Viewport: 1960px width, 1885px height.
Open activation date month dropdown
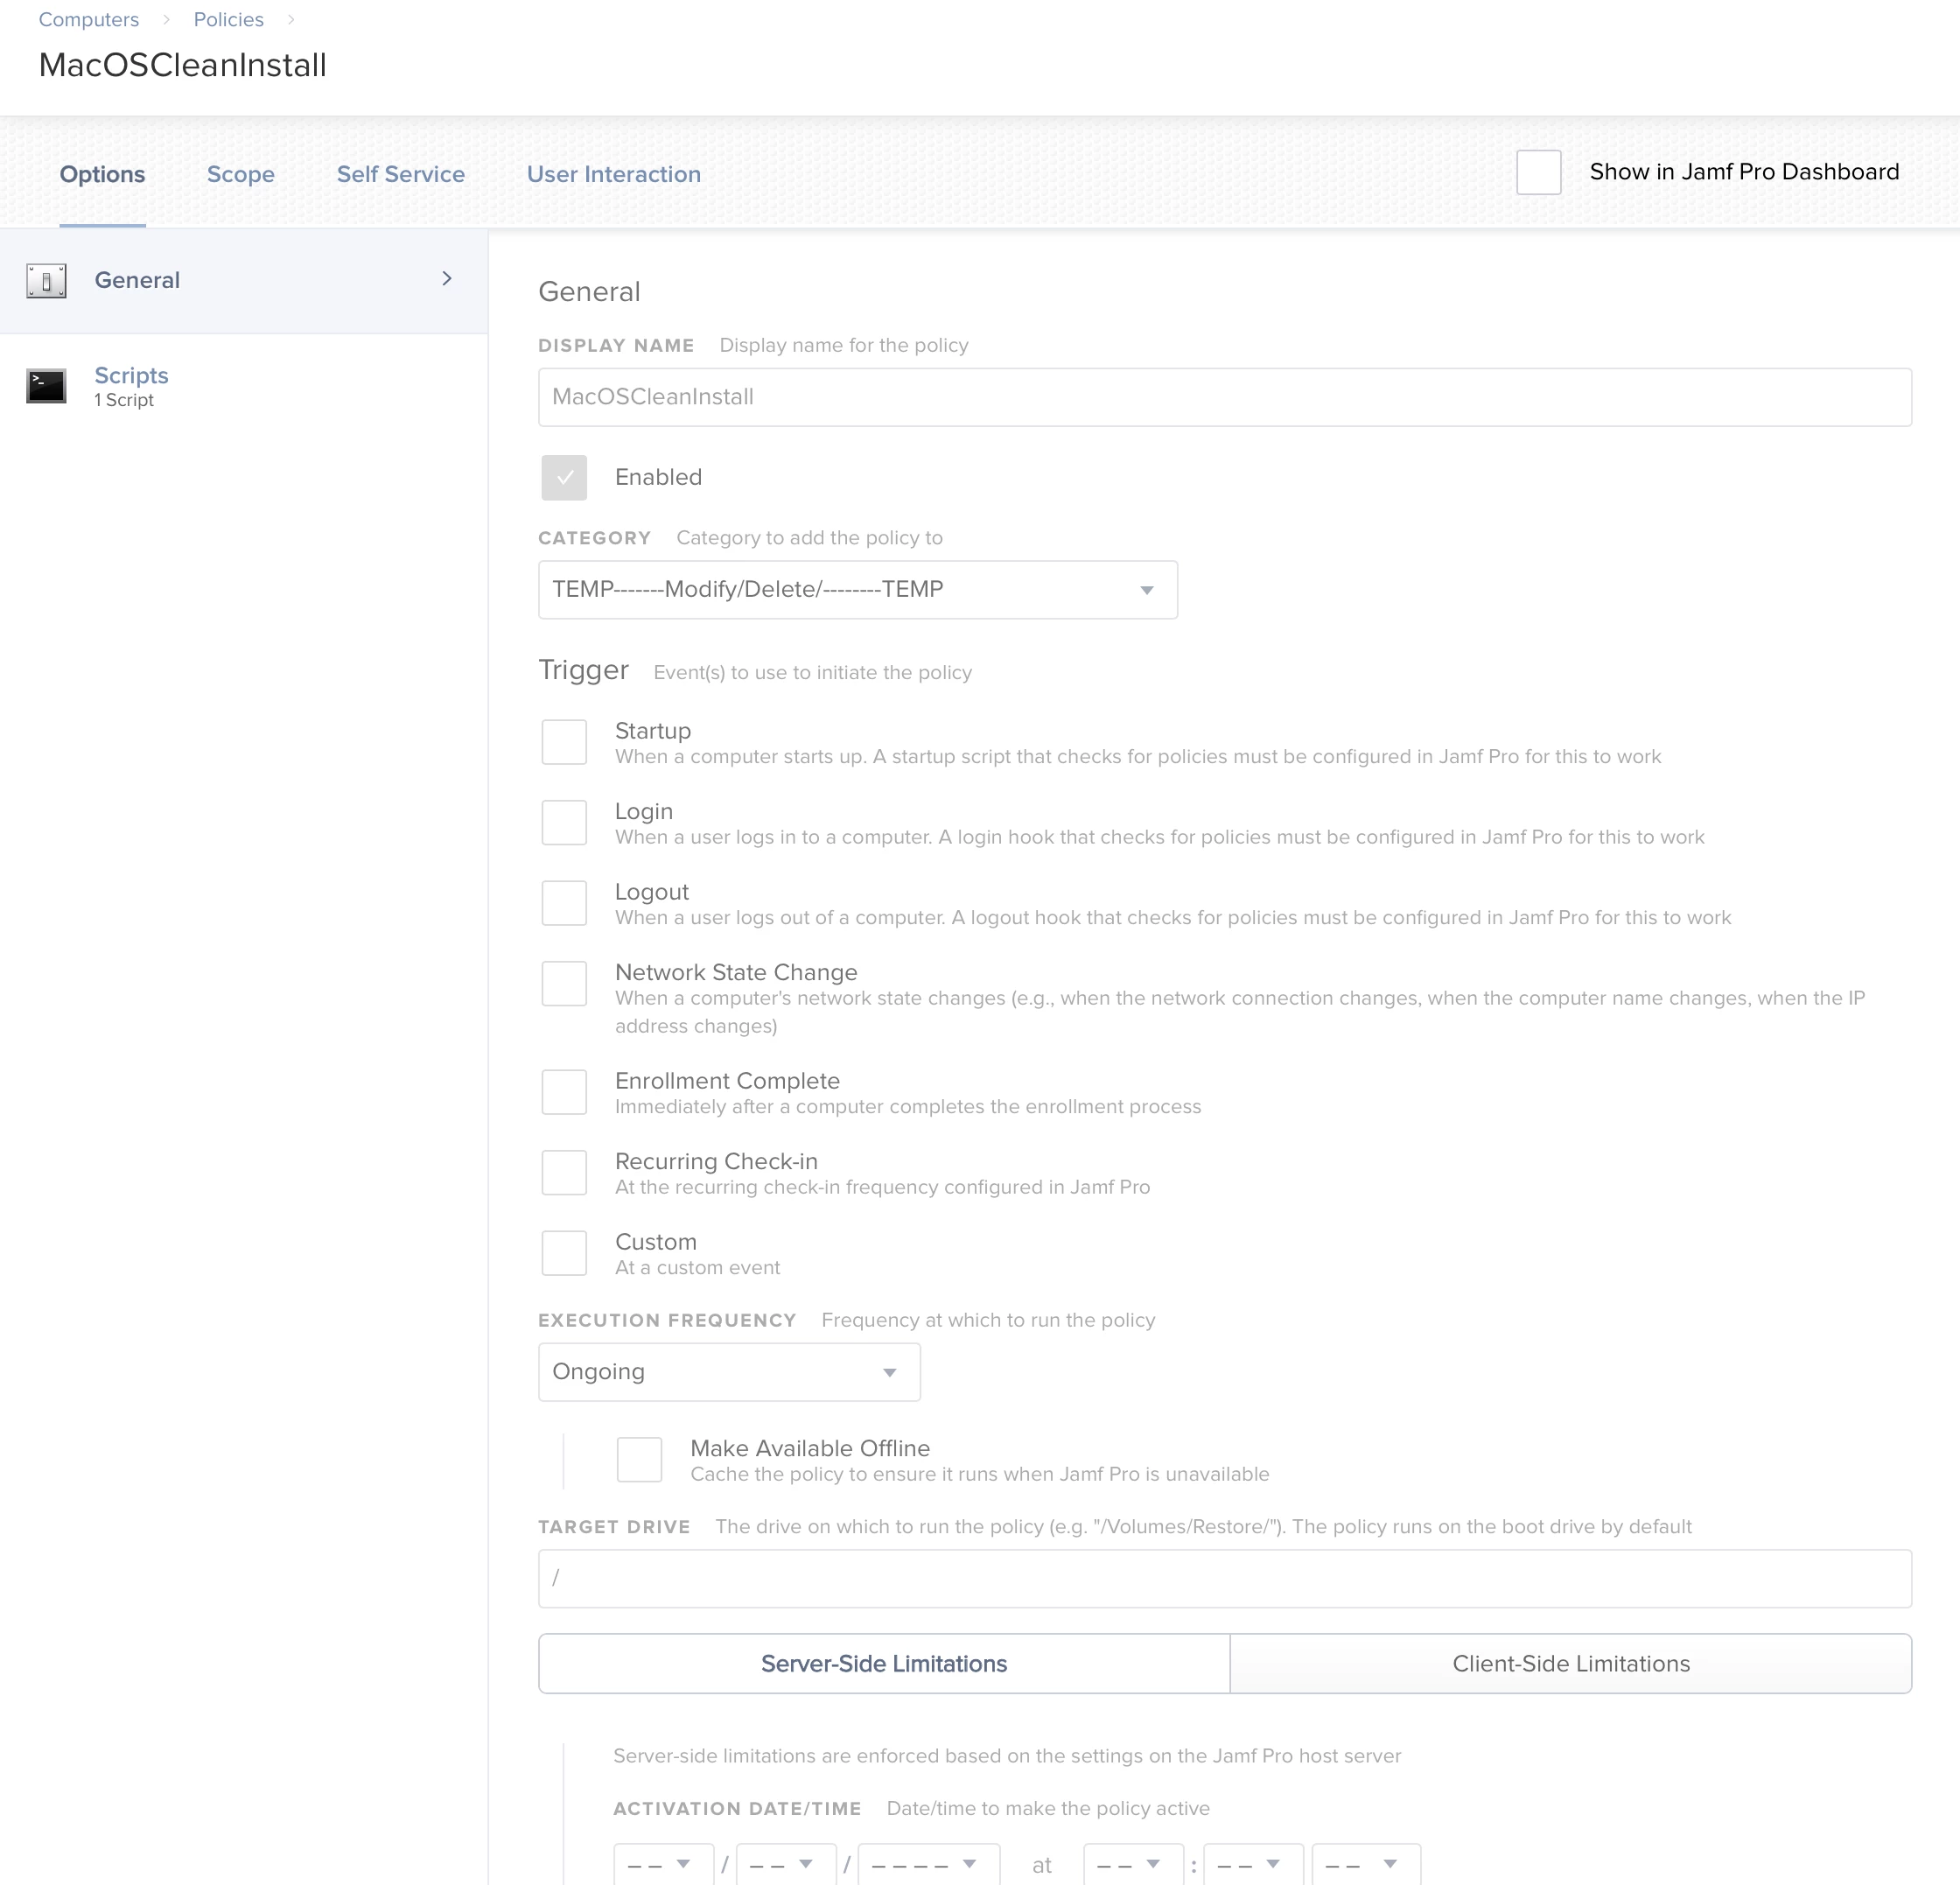664,1864
